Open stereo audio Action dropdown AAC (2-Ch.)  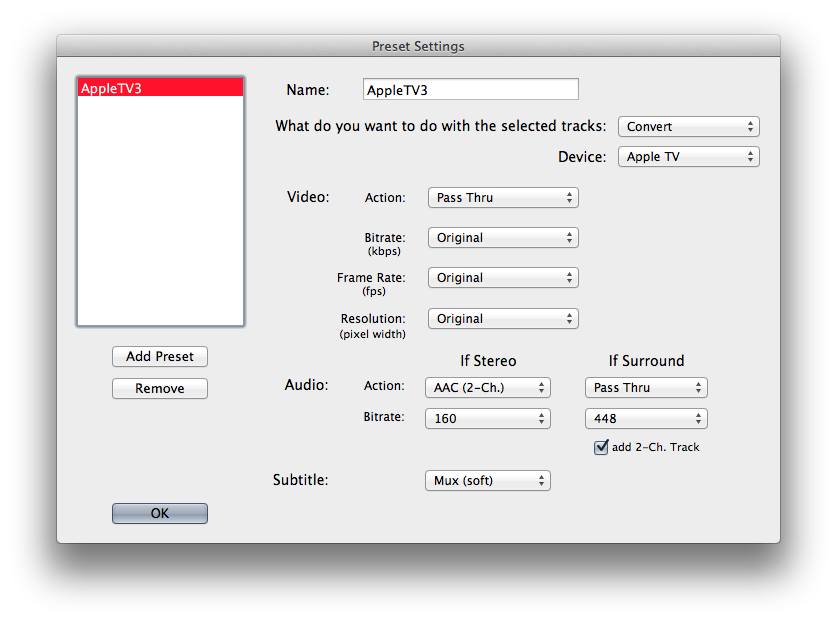click(x=487, y=388)
